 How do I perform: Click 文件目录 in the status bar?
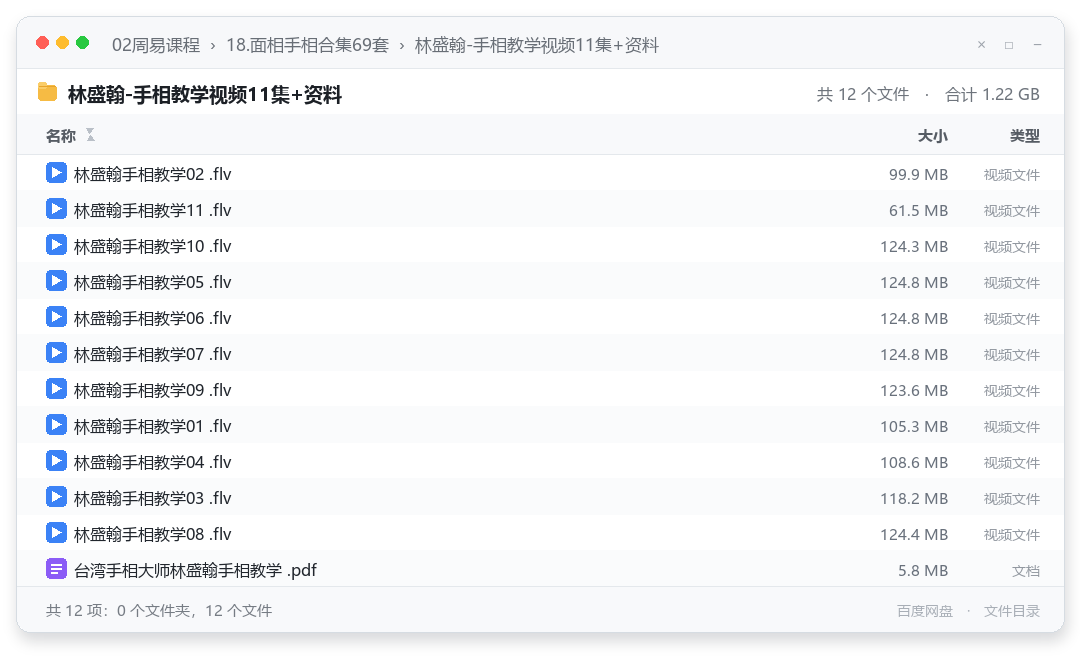(1012, 611)
